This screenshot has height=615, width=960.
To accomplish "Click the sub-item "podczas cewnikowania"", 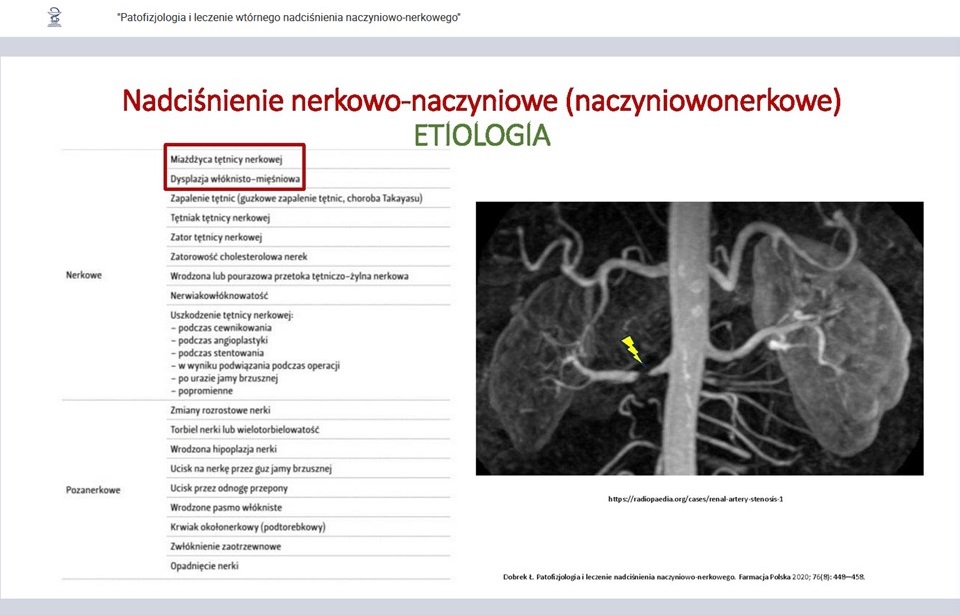I will pyautogui.click(x=221, y=328).
